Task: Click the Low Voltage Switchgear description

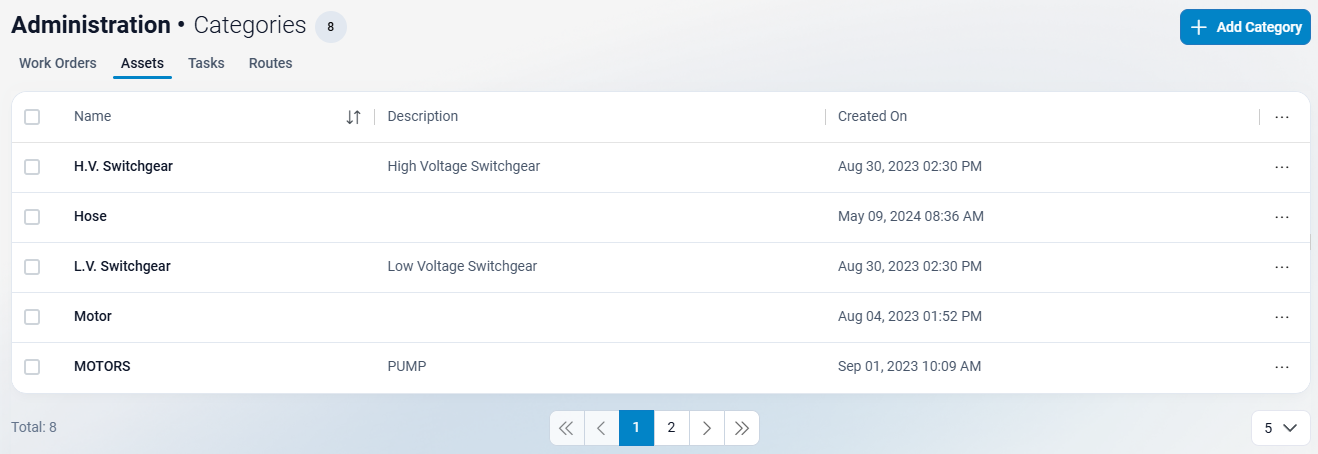Action: tap(462, 266)
